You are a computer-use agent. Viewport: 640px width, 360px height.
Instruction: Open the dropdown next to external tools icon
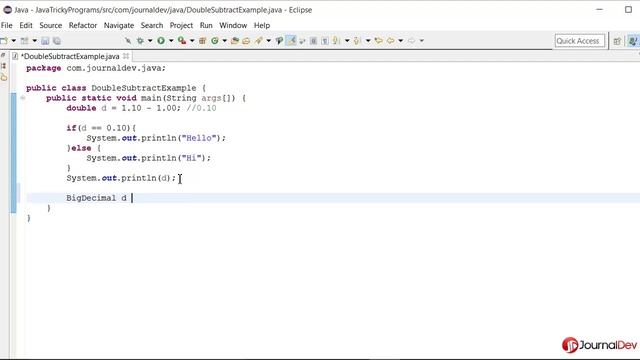(x=192, y=41)
